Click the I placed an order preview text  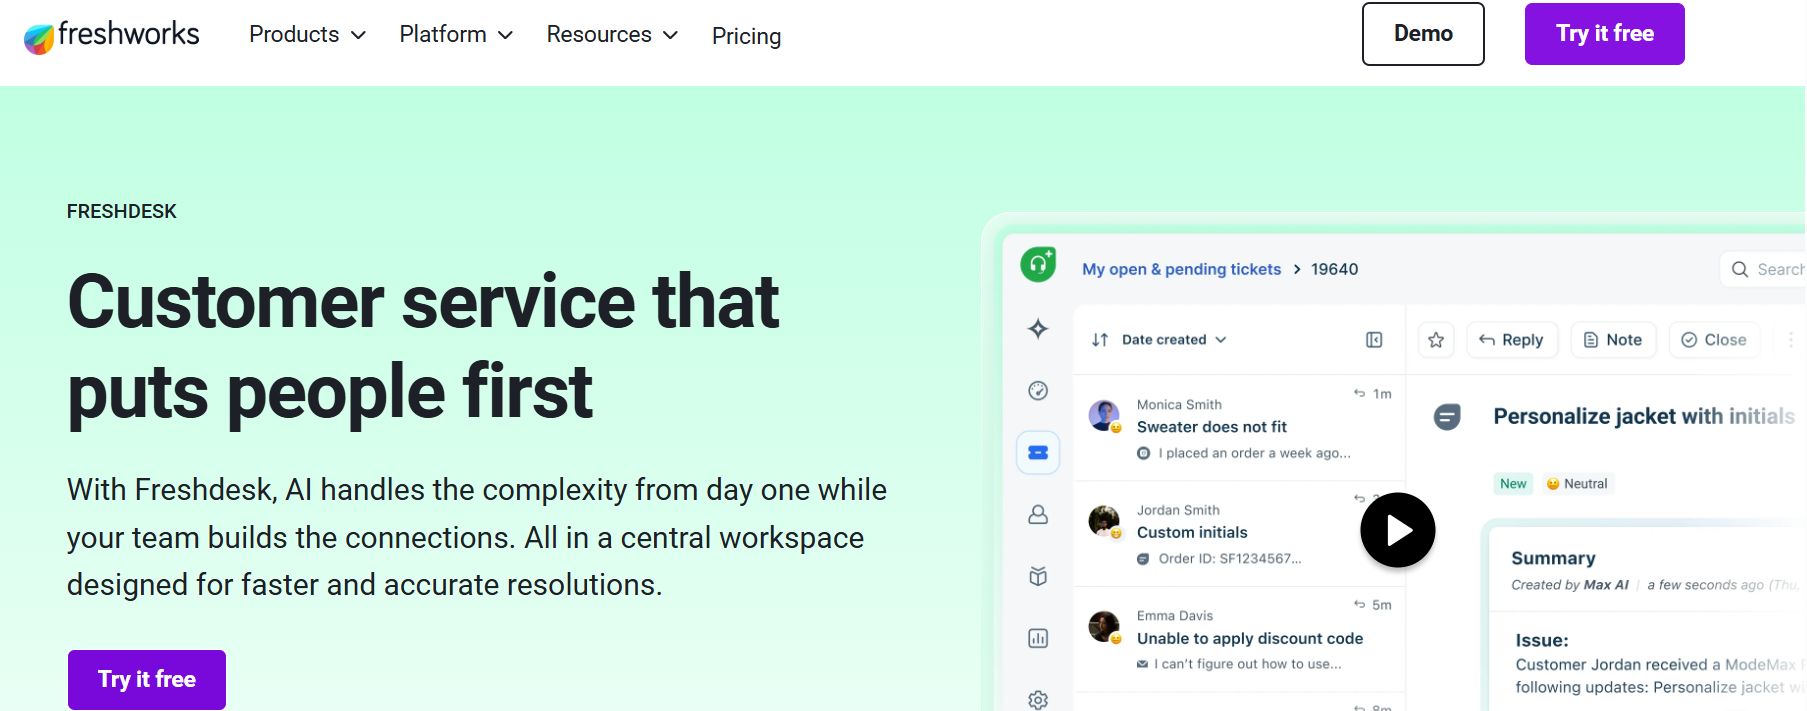[1255, 453]
